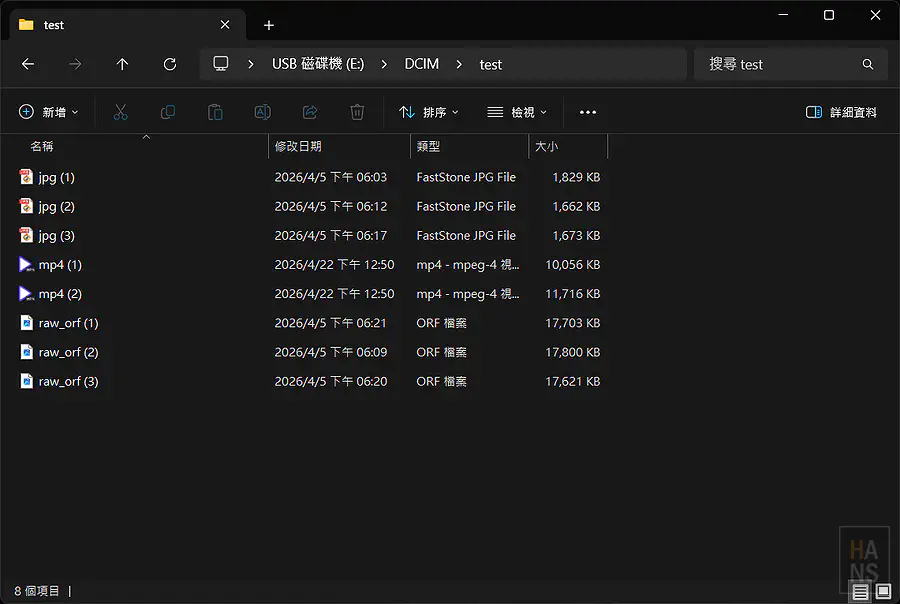Open the See more ellipsis menu
900x604 pixels.
587,112
